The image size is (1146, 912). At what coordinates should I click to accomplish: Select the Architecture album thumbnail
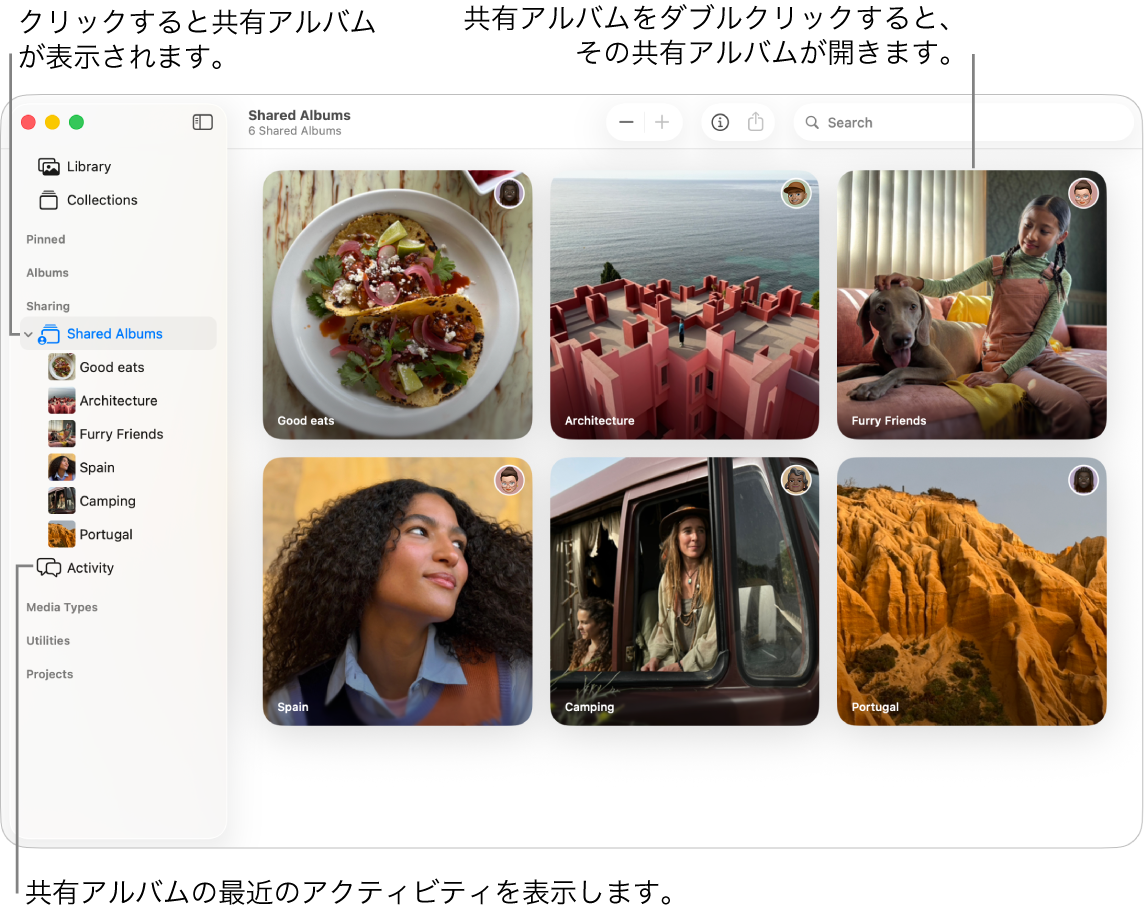coord(684,305)
